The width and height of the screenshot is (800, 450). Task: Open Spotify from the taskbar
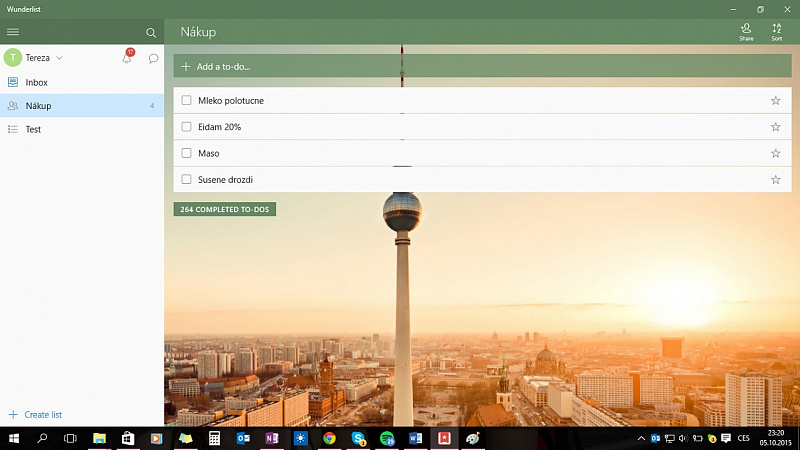(x=387, y=438)
